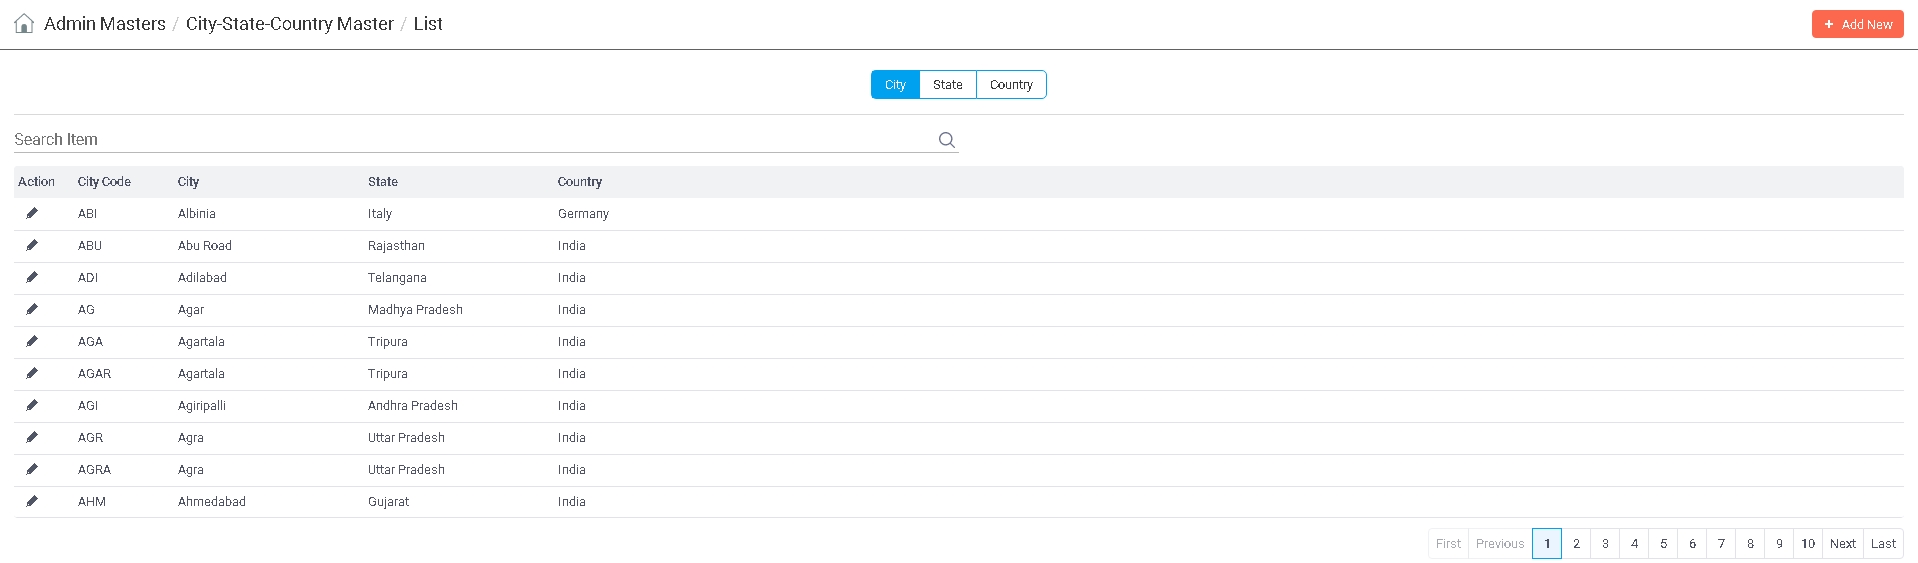This screenshot has height=563, width=1918.
Task: Edit the row with code AGRA
Action: (32, 469)
